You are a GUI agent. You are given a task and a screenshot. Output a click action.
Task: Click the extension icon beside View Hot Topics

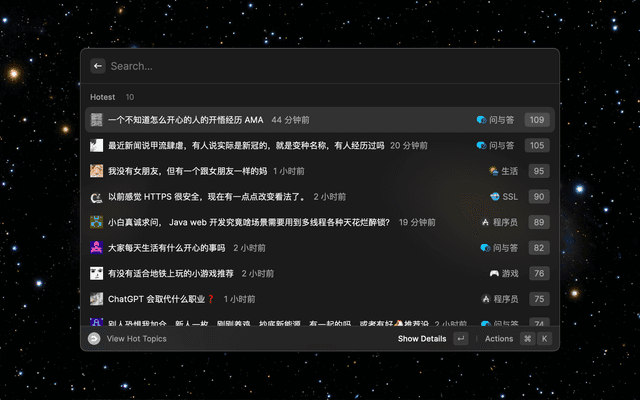coord(94,339)
